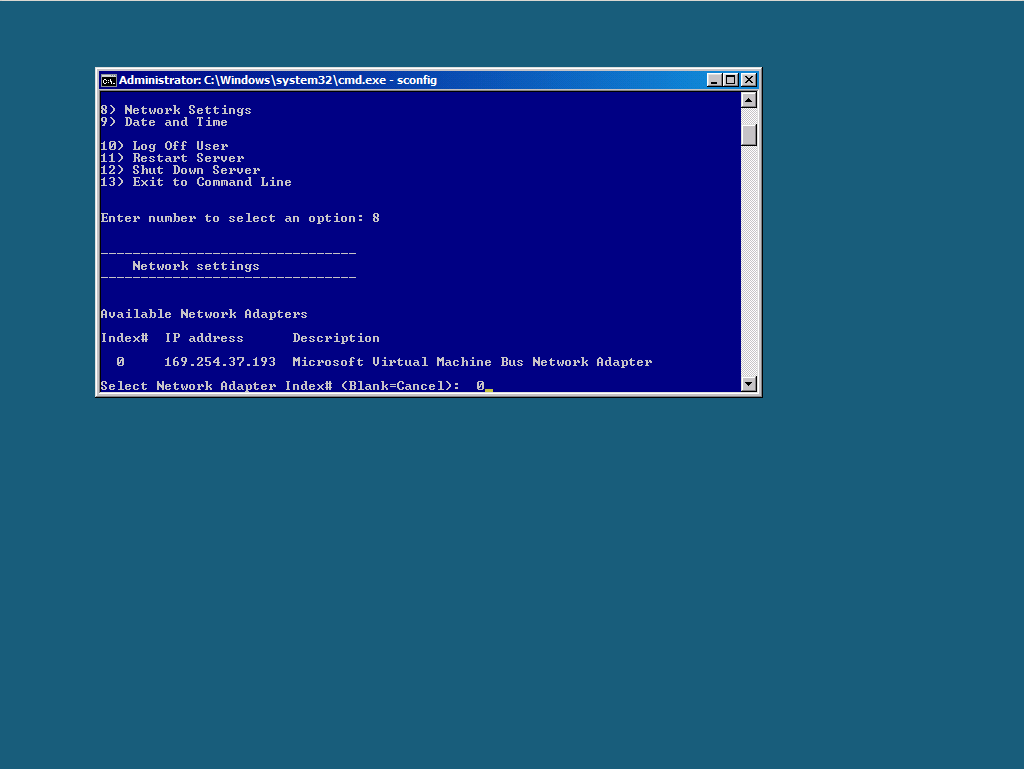1024x769 pixels.
Task: Close the Administrator cmd.exe window
Action: [x=748, y=80]
